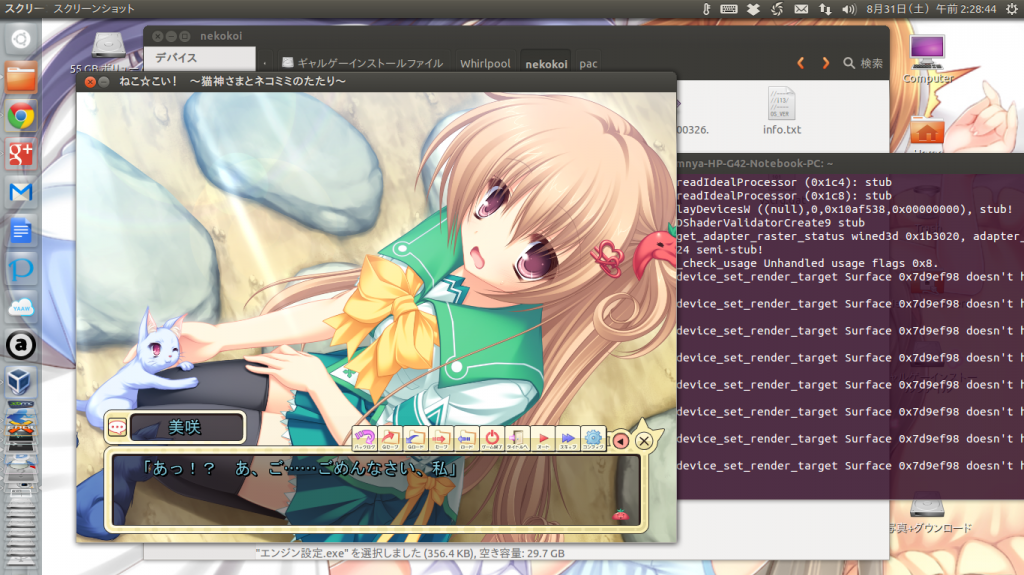
Task: Open Gmail launcher icon
Action: tap(21, 192)
